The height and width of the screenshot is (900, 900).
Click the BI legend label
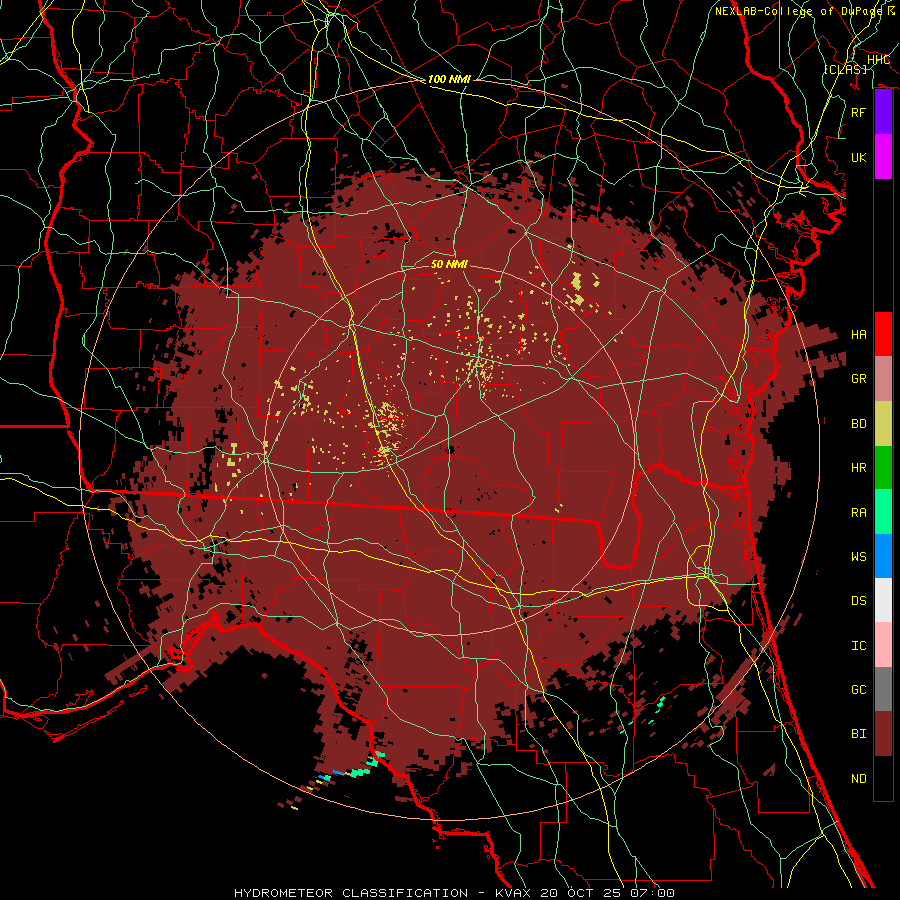[858, 733]
